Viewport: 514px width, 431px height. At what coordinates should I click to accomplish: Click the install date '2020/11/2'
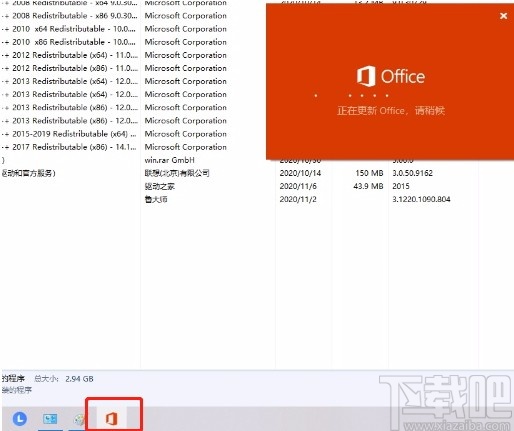298,199
